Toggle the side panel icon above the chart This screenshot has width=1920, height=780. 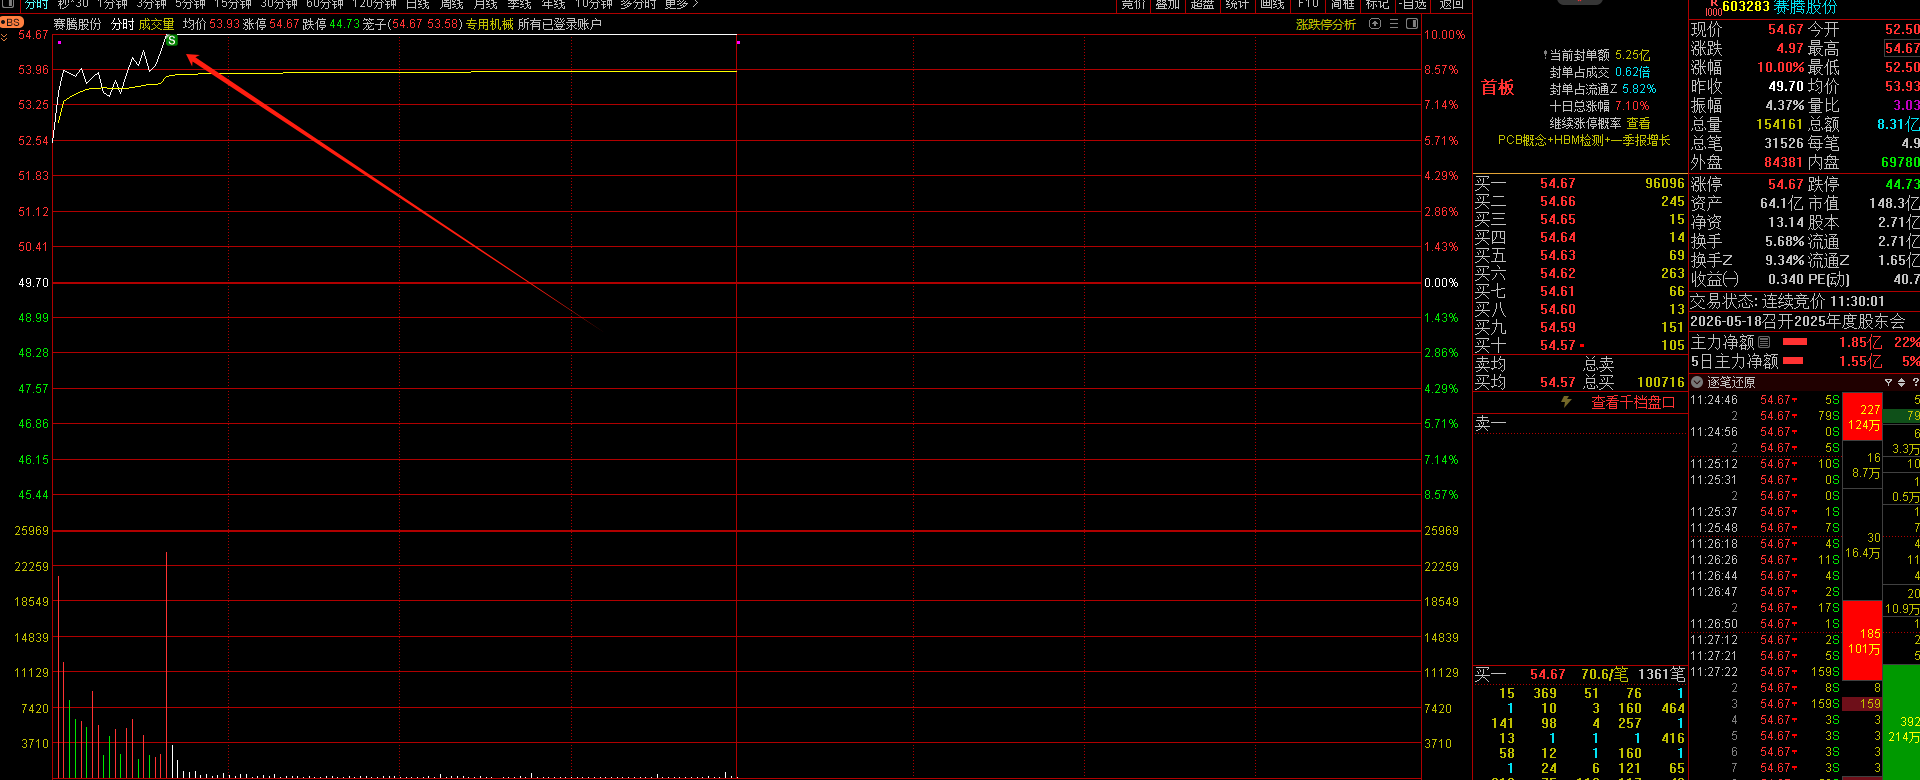coord(1412,24)
